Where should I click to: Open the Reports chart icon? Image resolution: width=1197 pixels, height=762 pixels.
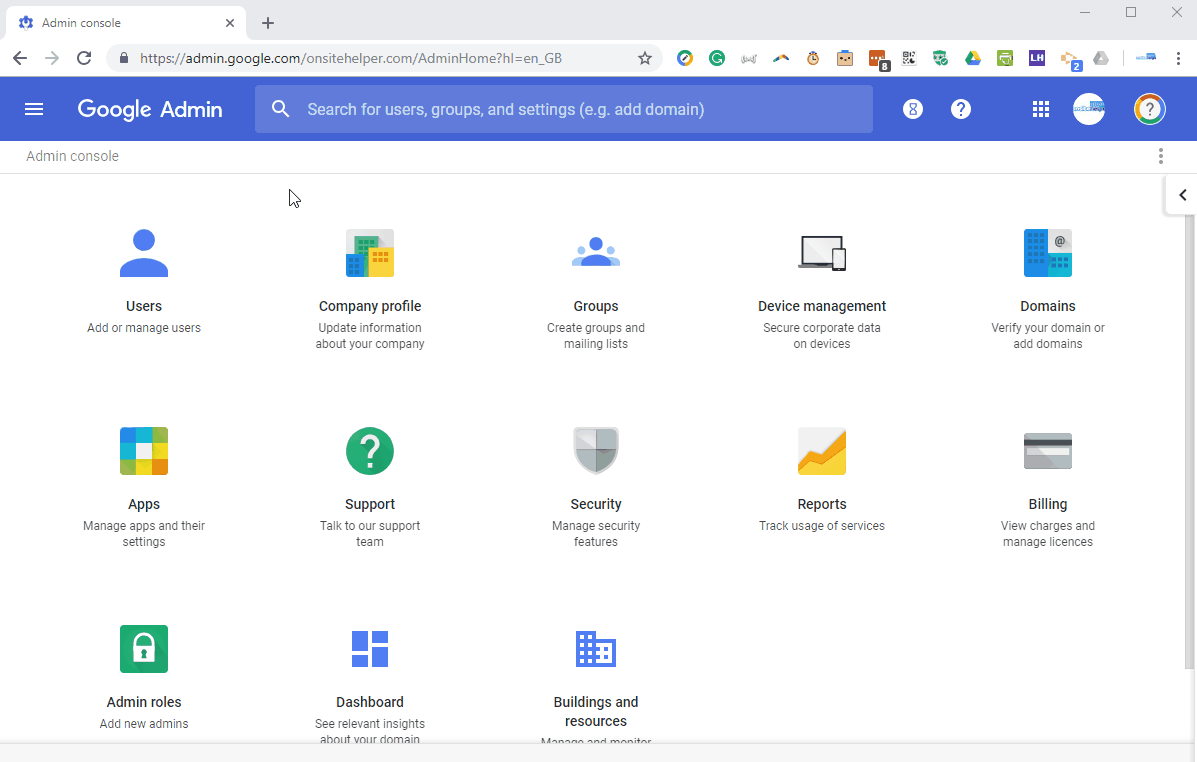click(822, 450)
